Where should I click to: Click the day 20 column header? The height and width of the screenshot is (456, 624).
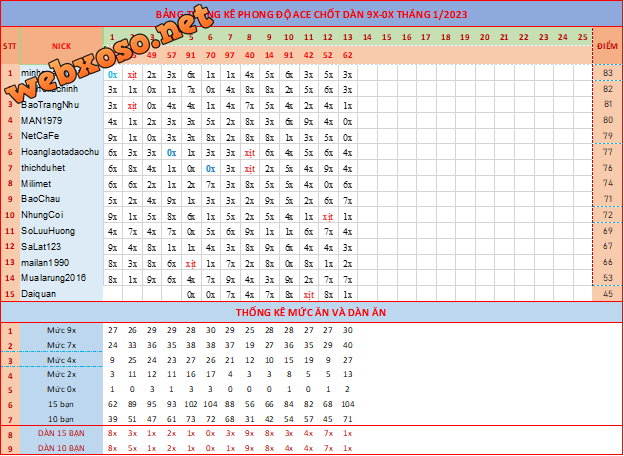[x=484, y=37]
